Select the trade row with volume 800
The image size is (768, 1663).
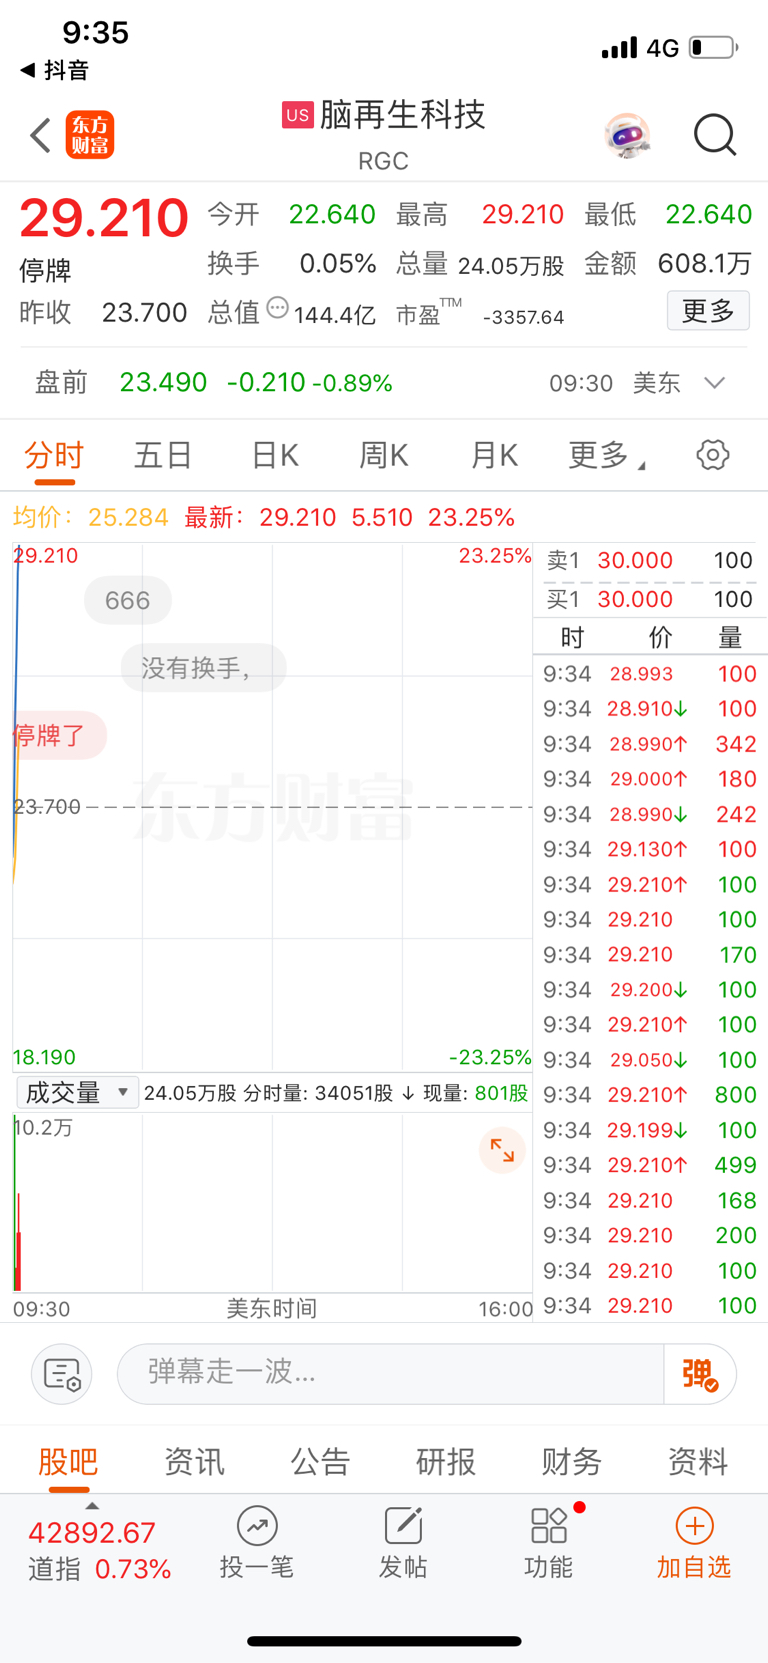650,1095
